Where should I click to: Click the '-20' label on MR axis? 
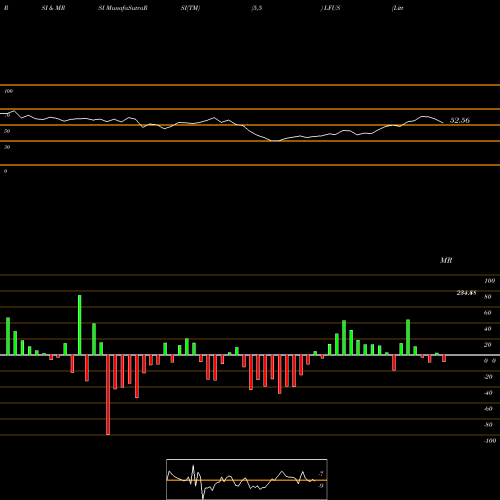[488, 377]
